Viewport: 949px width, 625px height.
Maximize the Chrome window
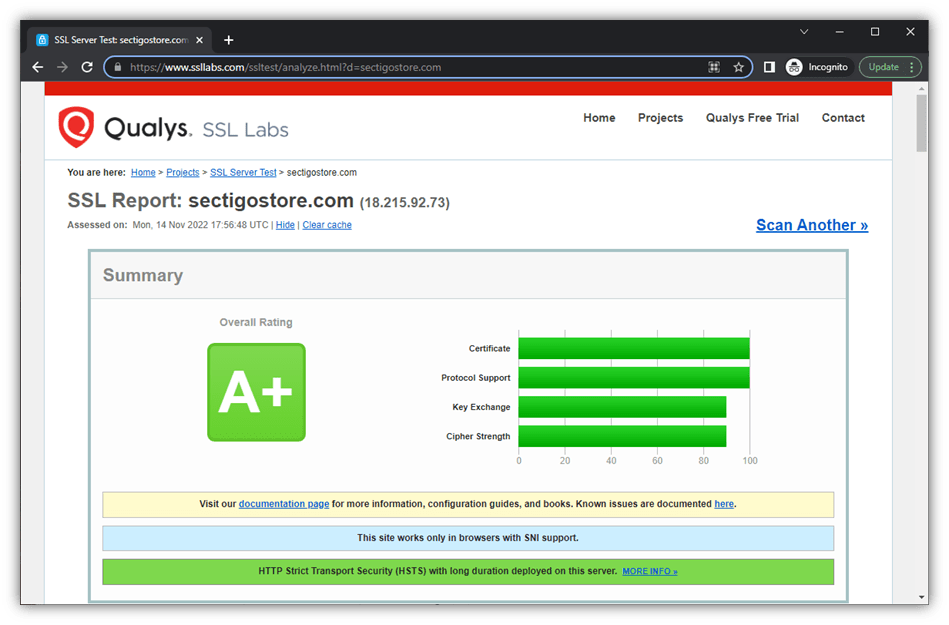click(x=875, y=31)
